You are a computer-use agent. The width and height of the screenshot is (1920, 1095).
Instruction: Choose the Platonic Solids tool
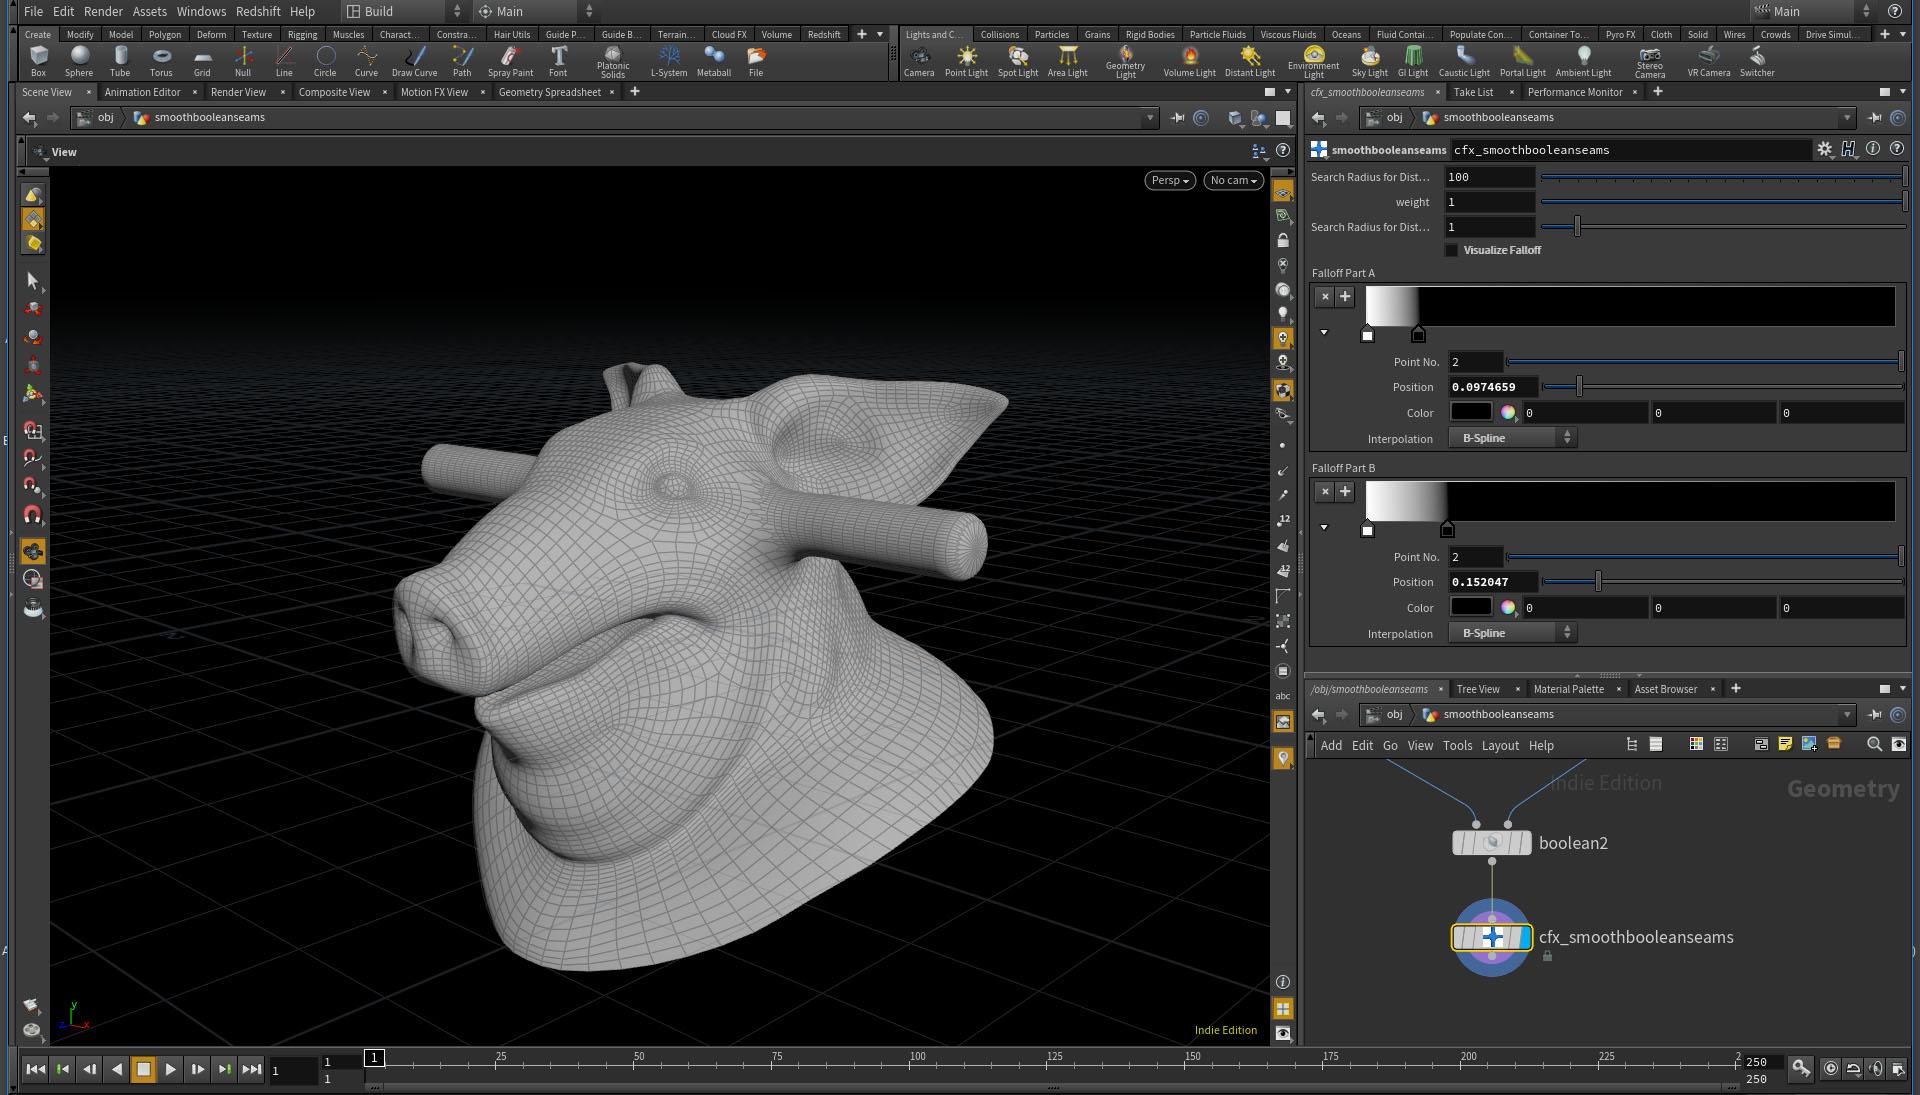pyautogui.click(x=612, y=60)
